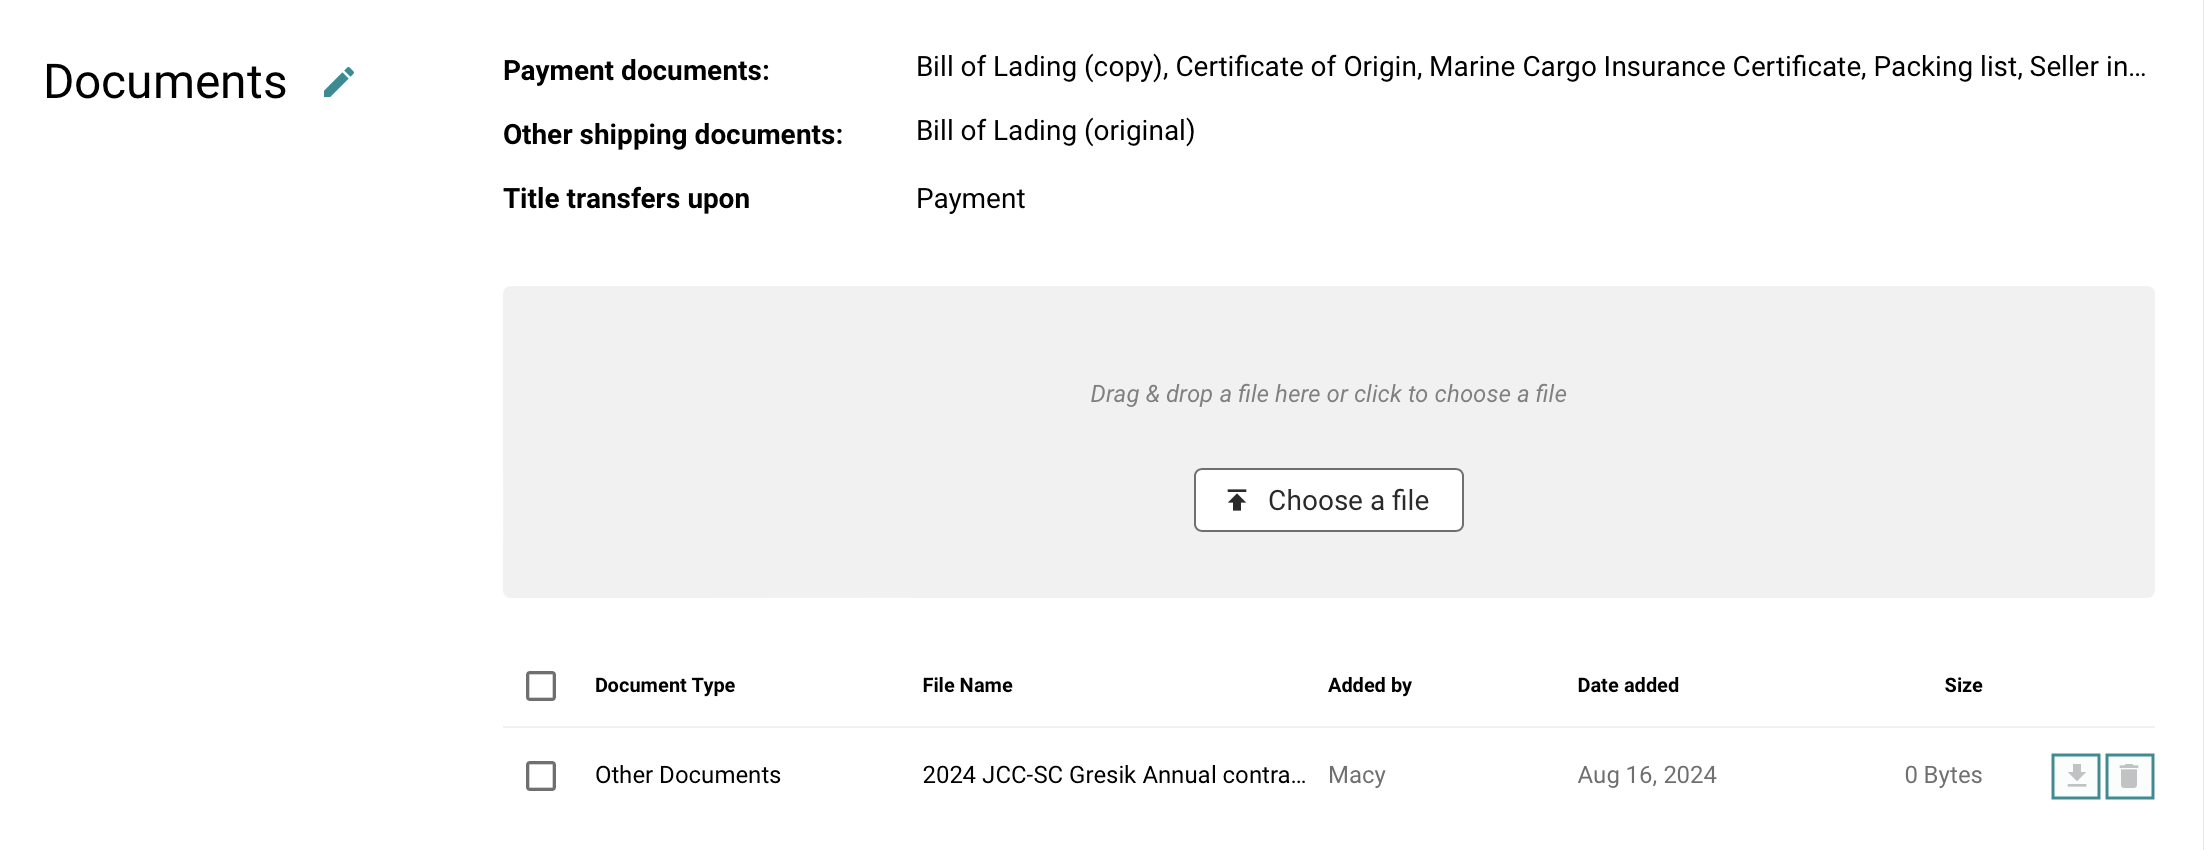Screen dimensions: 2204x850
Task: Click the Macy added-by cell
Action: coord(1356,775)
